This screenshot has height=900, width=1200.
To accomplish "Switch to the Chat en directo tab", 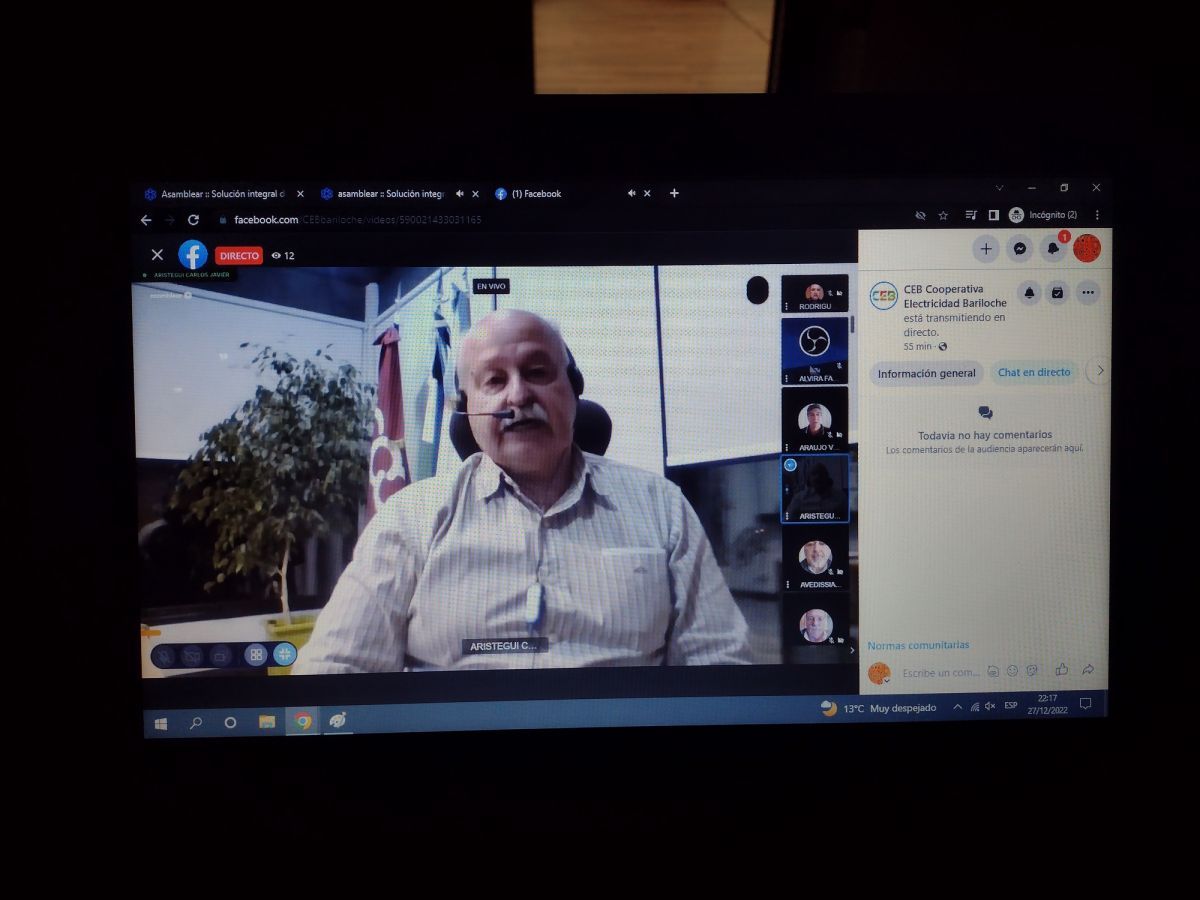I will tap(1034, 373).
